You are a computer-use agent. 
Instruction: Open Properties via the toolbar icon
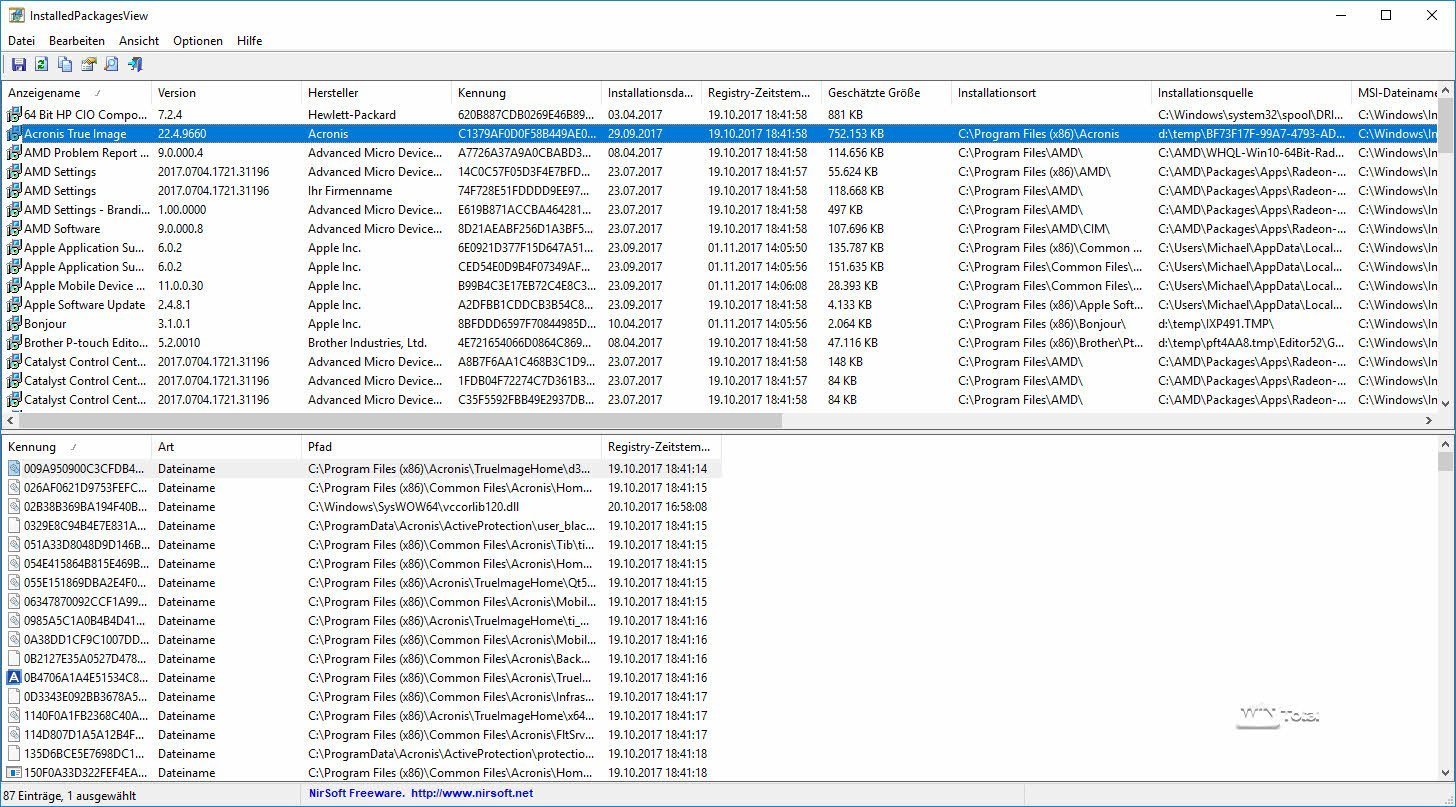(x=88, y=65)
